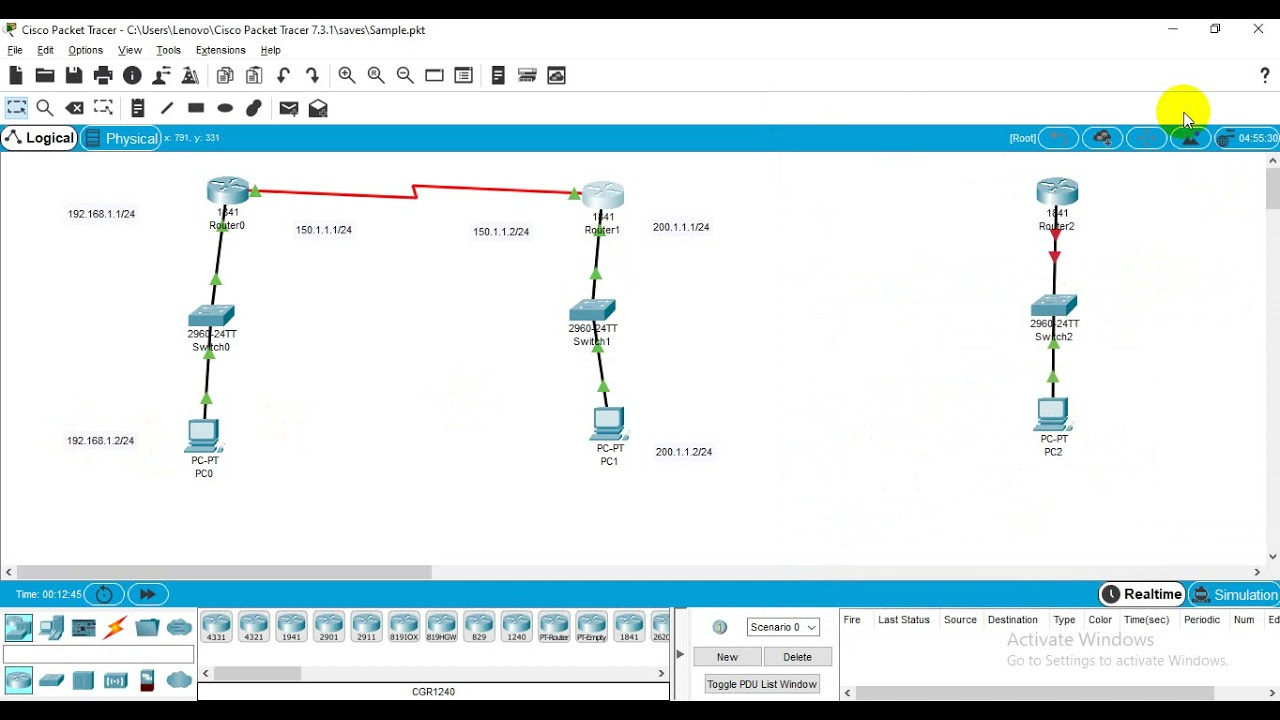This screenshot has height=720, width=1280.
Task: Pick the 4331 router from device list
Action: tap(217, 627)
